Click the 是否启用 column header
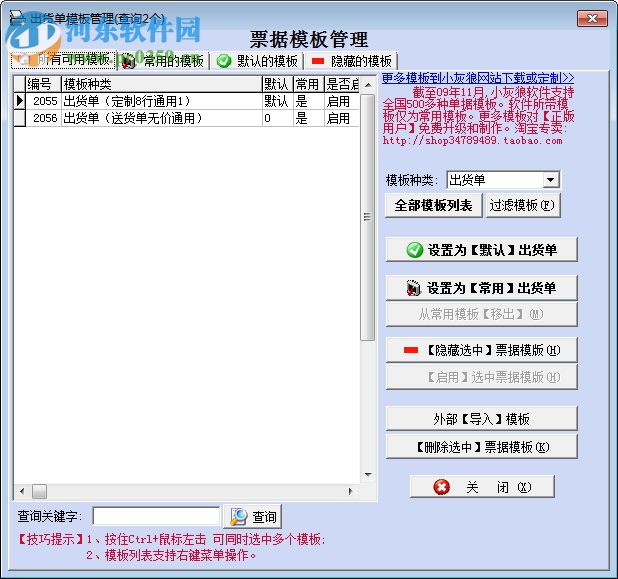 point(342,84)
